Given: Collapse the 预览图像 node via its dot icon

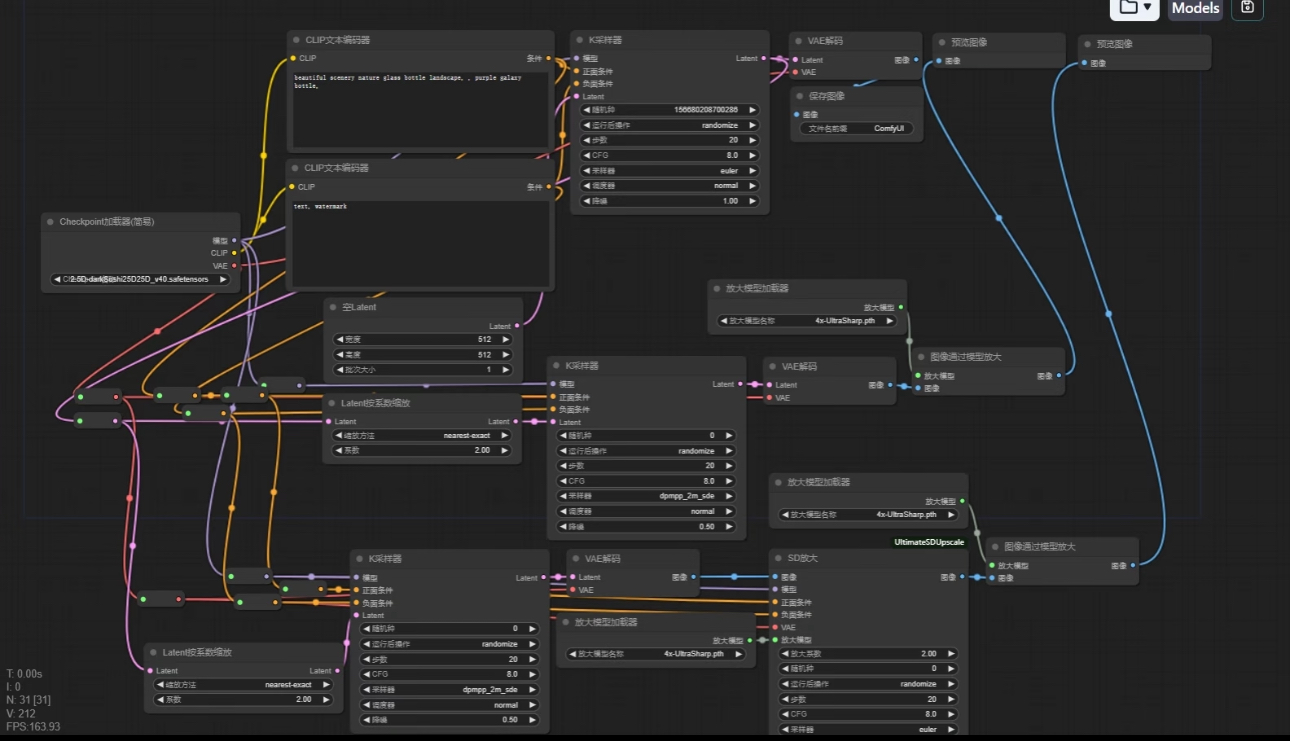Looking at the screenshot, I should [x=940, y=43].
